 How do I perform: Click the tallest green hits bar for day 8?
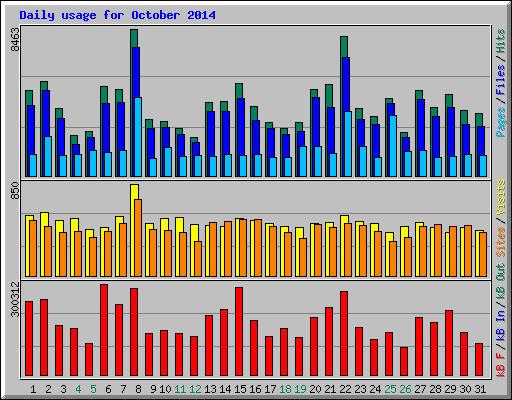[134, 38]
